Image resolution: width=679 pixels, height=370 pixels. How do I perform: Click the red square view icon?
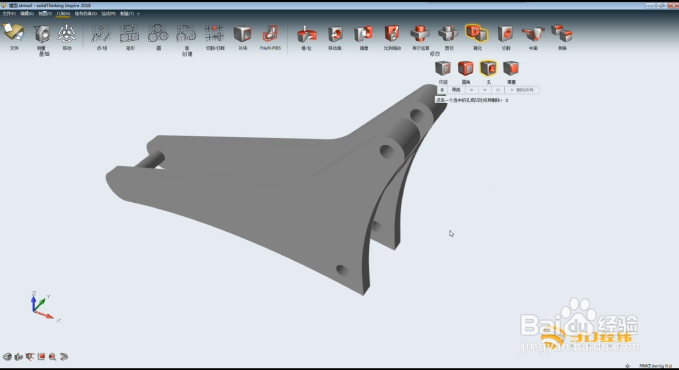click(x=41, y=357)
